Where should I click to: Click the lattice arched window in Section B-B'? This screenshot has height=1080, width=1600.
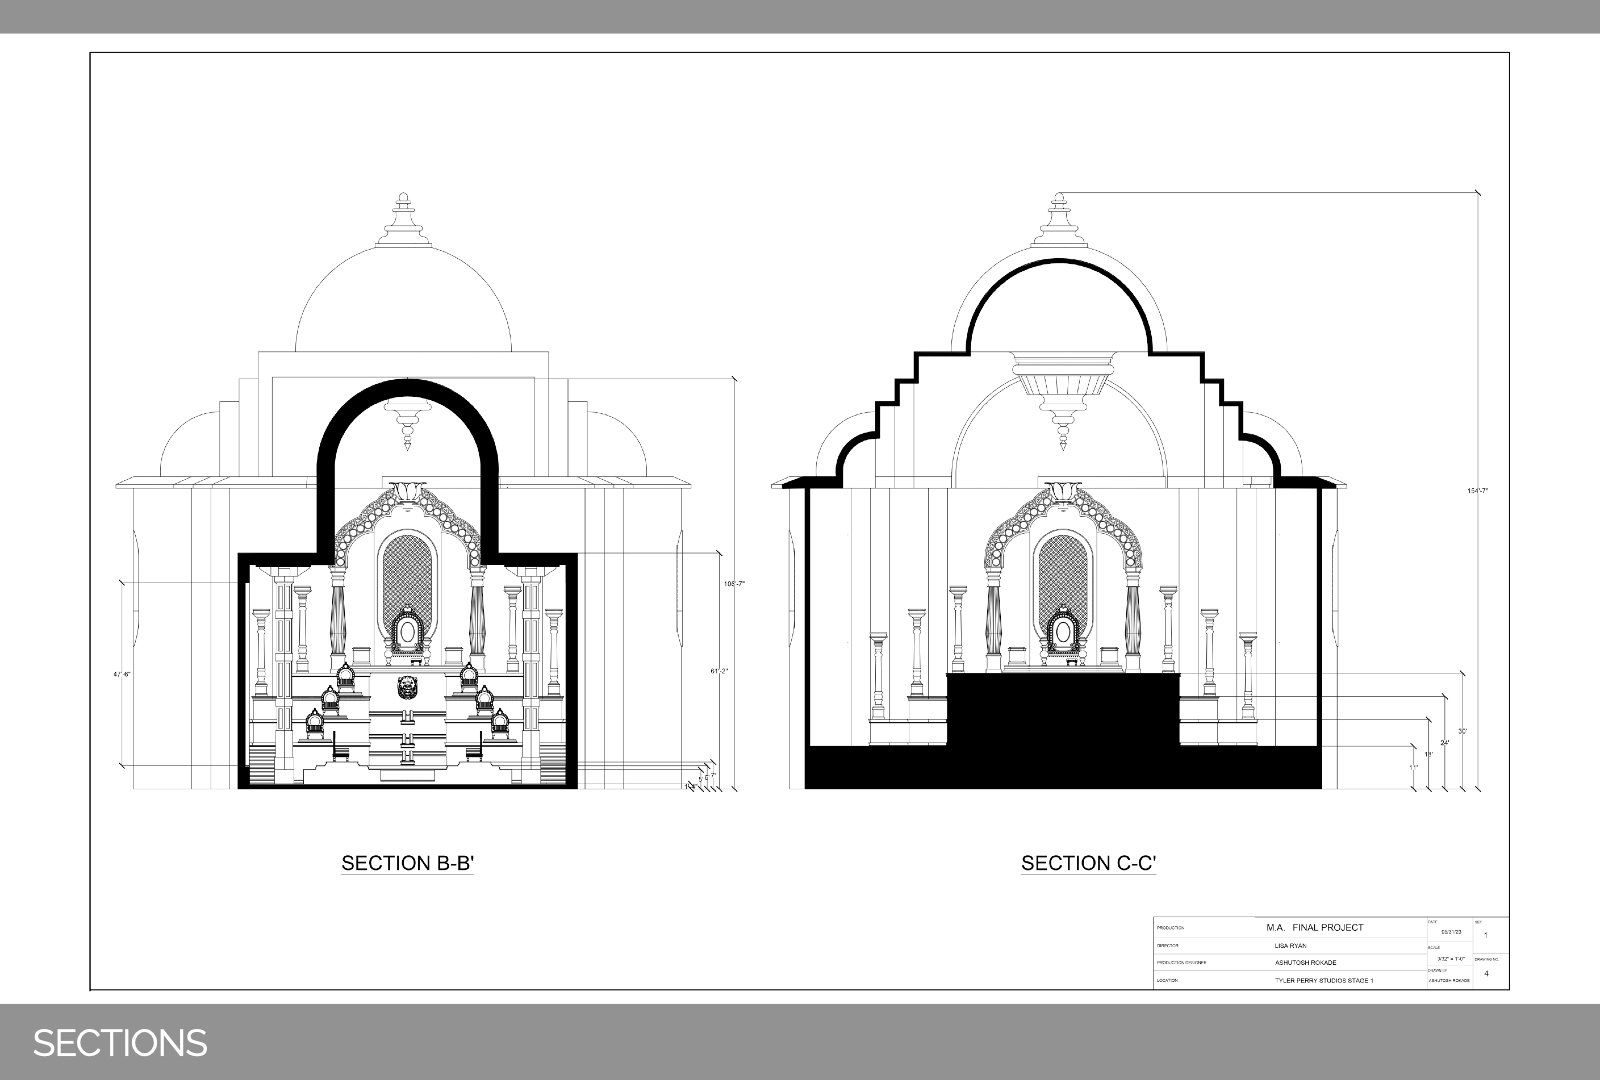(x=407, y=565)
